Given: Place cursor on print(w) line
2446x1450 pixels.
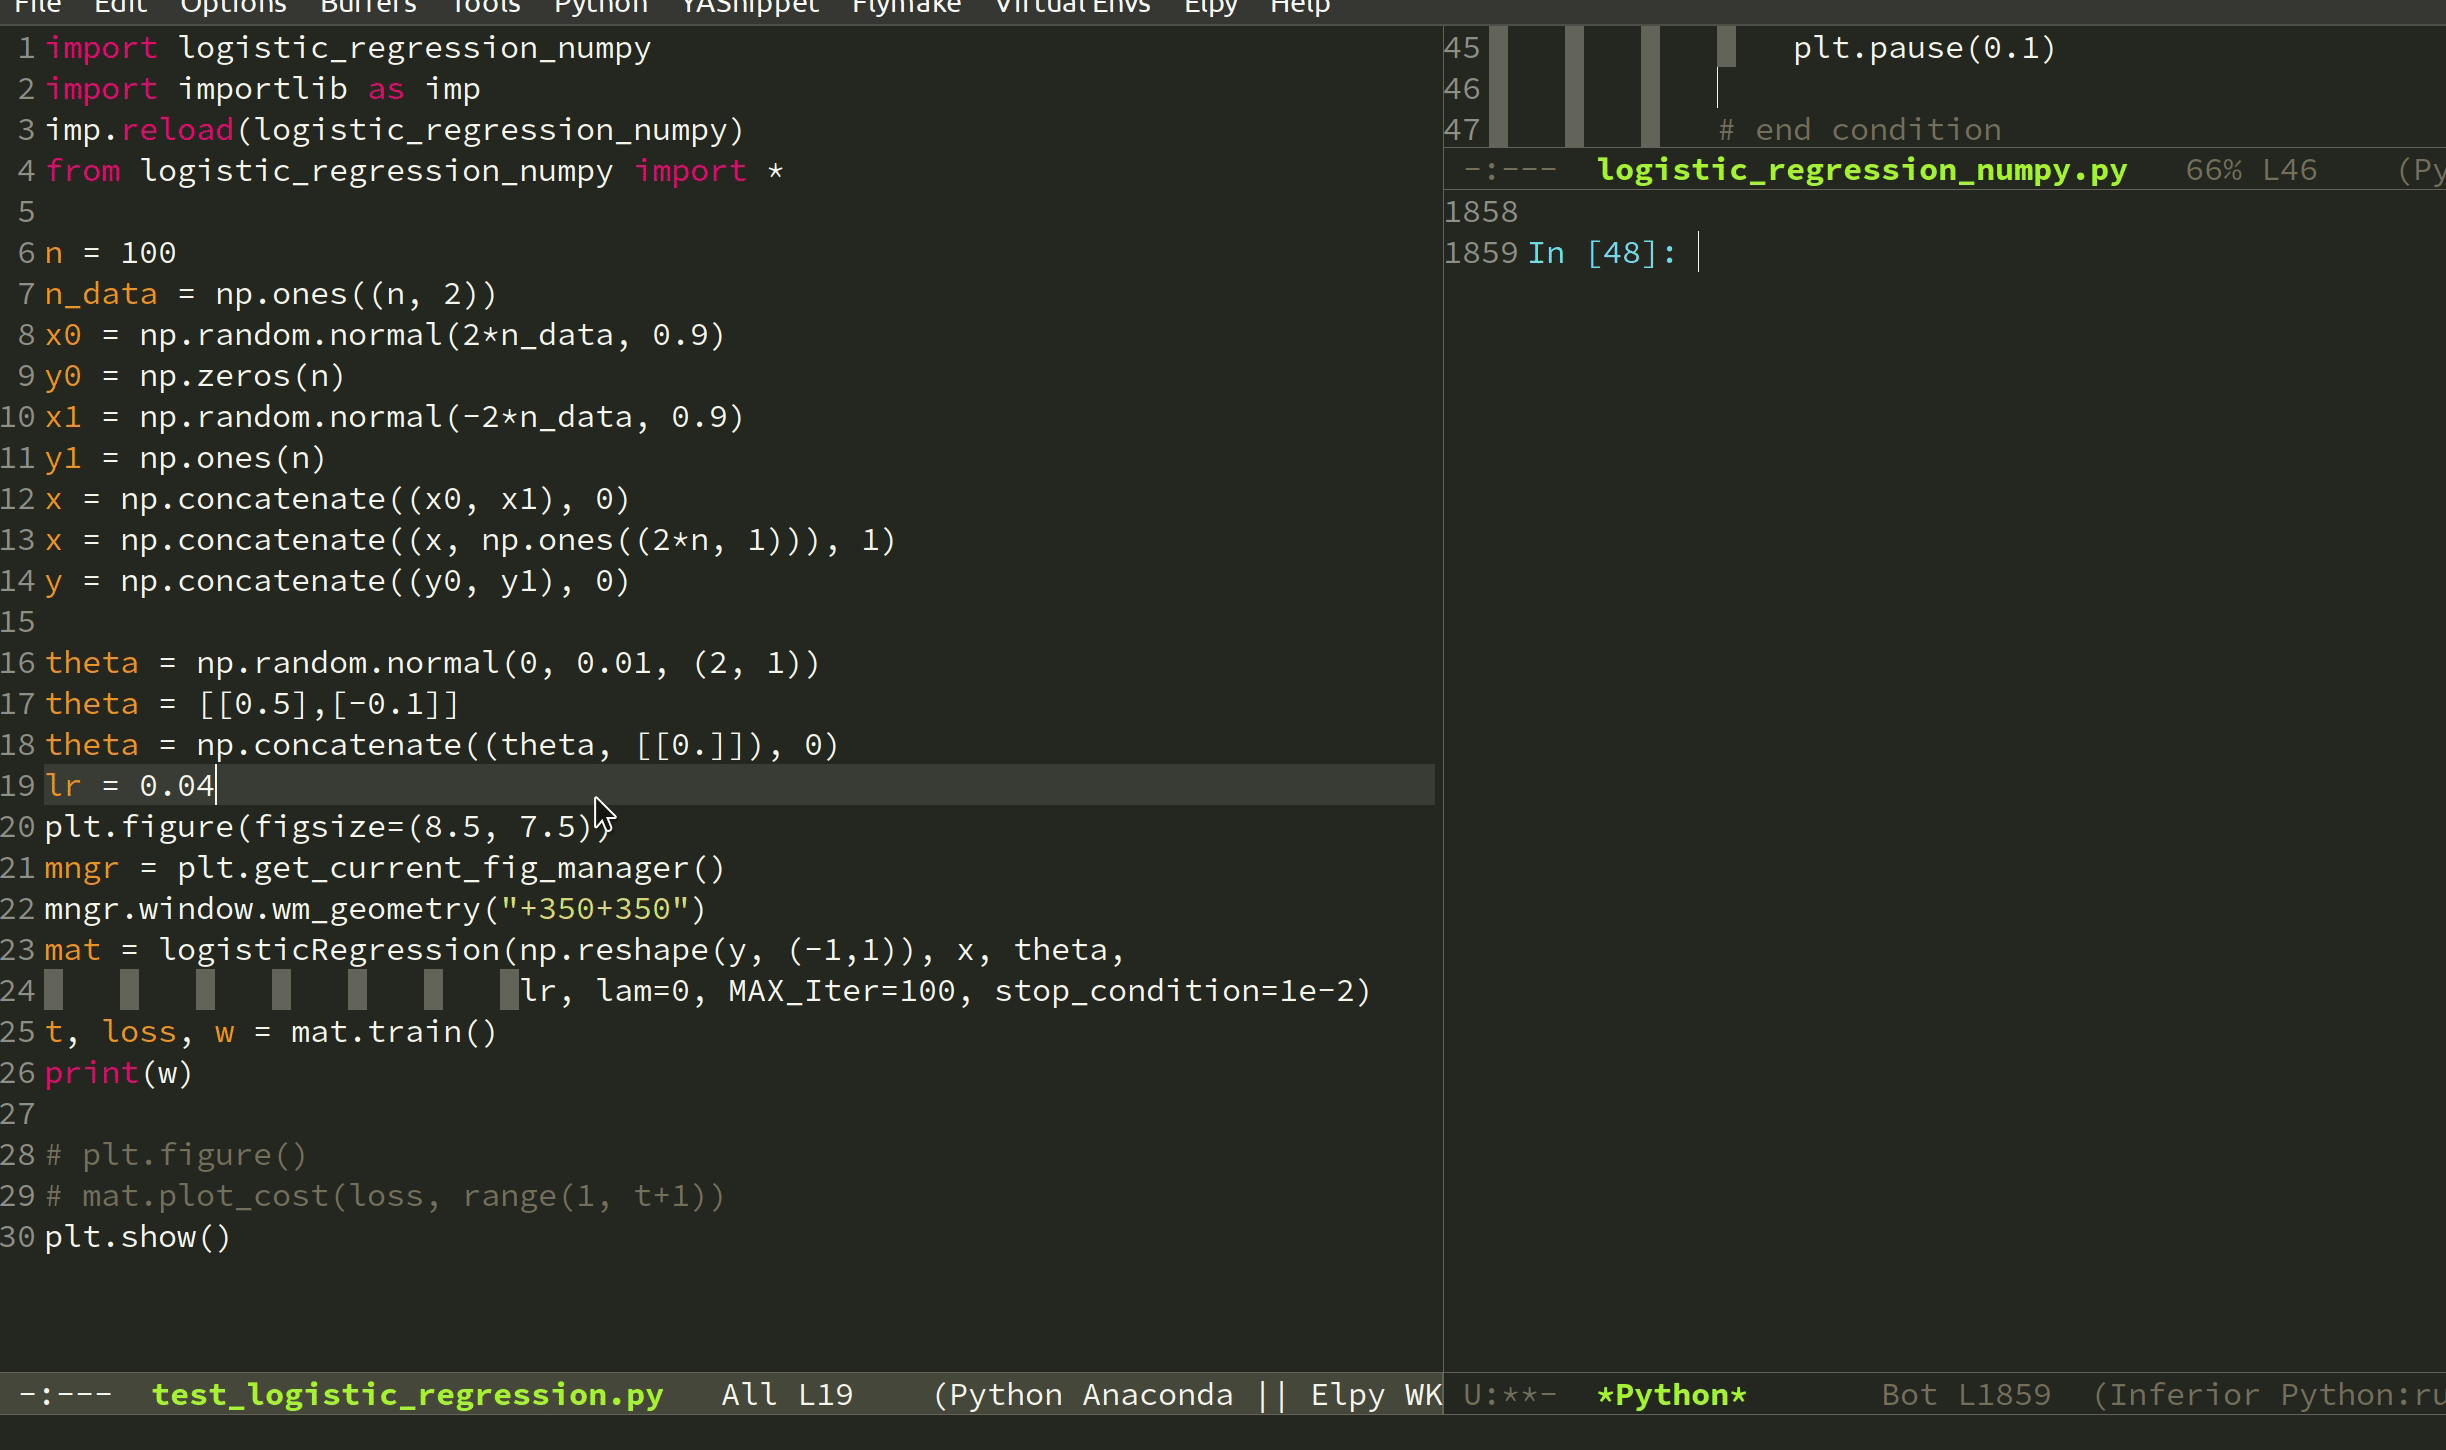Looking at the screenshot, I should (x=118, y=1073).
